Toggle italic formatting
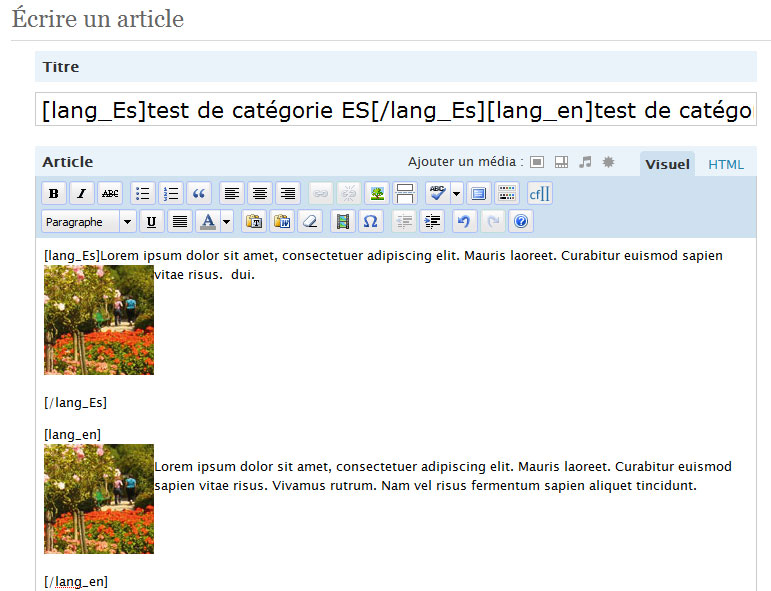 pyautogui.click(x=82, y=194)
